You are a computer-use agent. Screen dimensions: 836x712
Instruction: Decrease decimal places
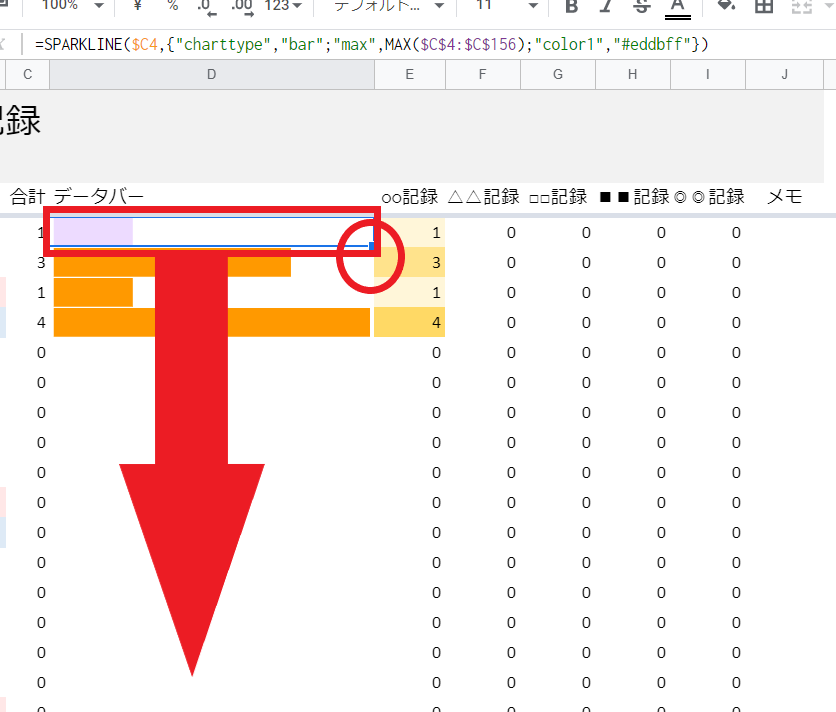click(x=205, y=6)
